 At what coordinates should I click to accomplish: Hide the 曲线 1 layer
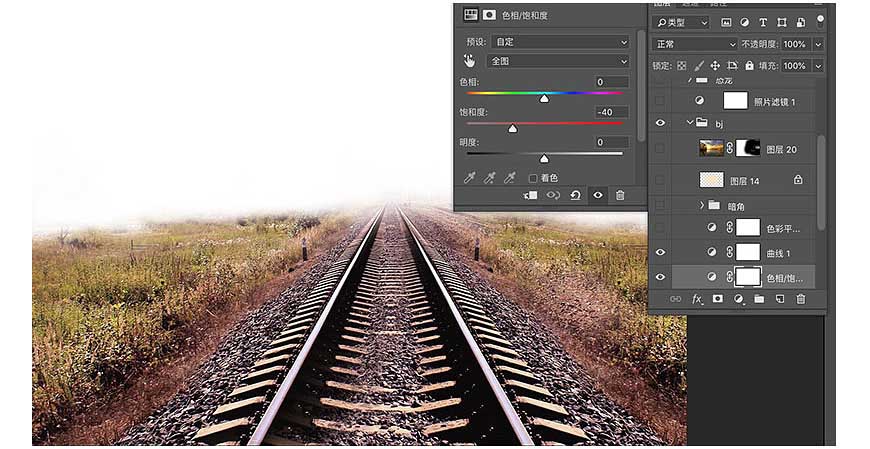[x=660, y=253]
